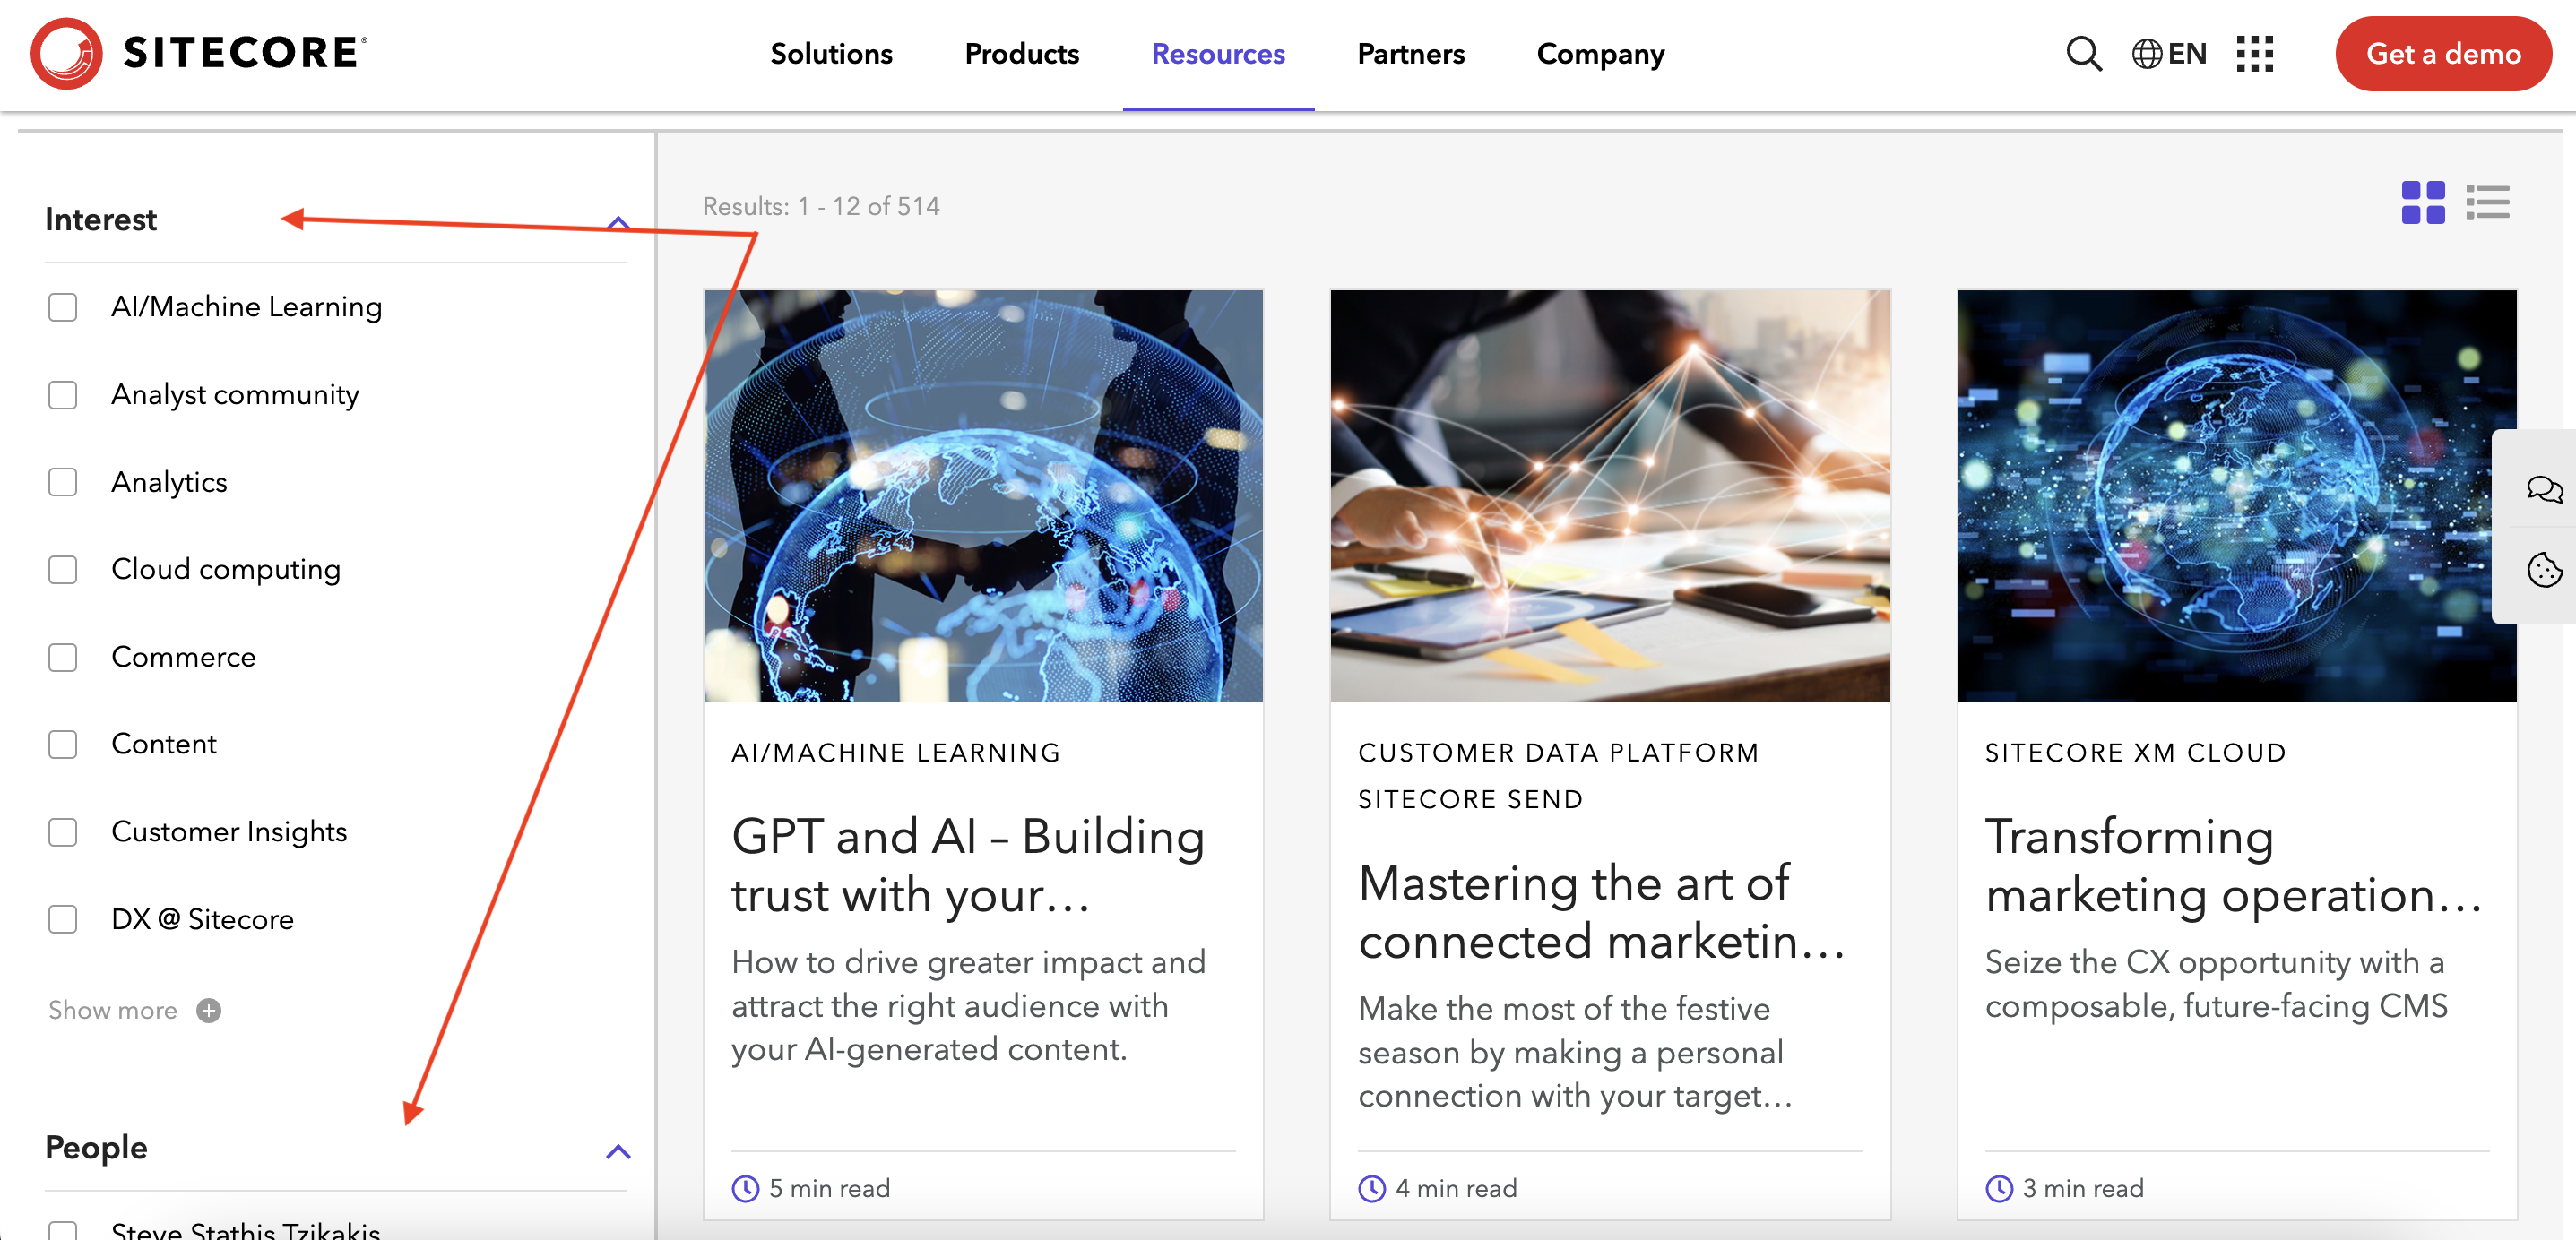The width and height of the screenshot is (2576, 1240).
Task: Check the Analytics filter option
Action: (x=63, y=482)
